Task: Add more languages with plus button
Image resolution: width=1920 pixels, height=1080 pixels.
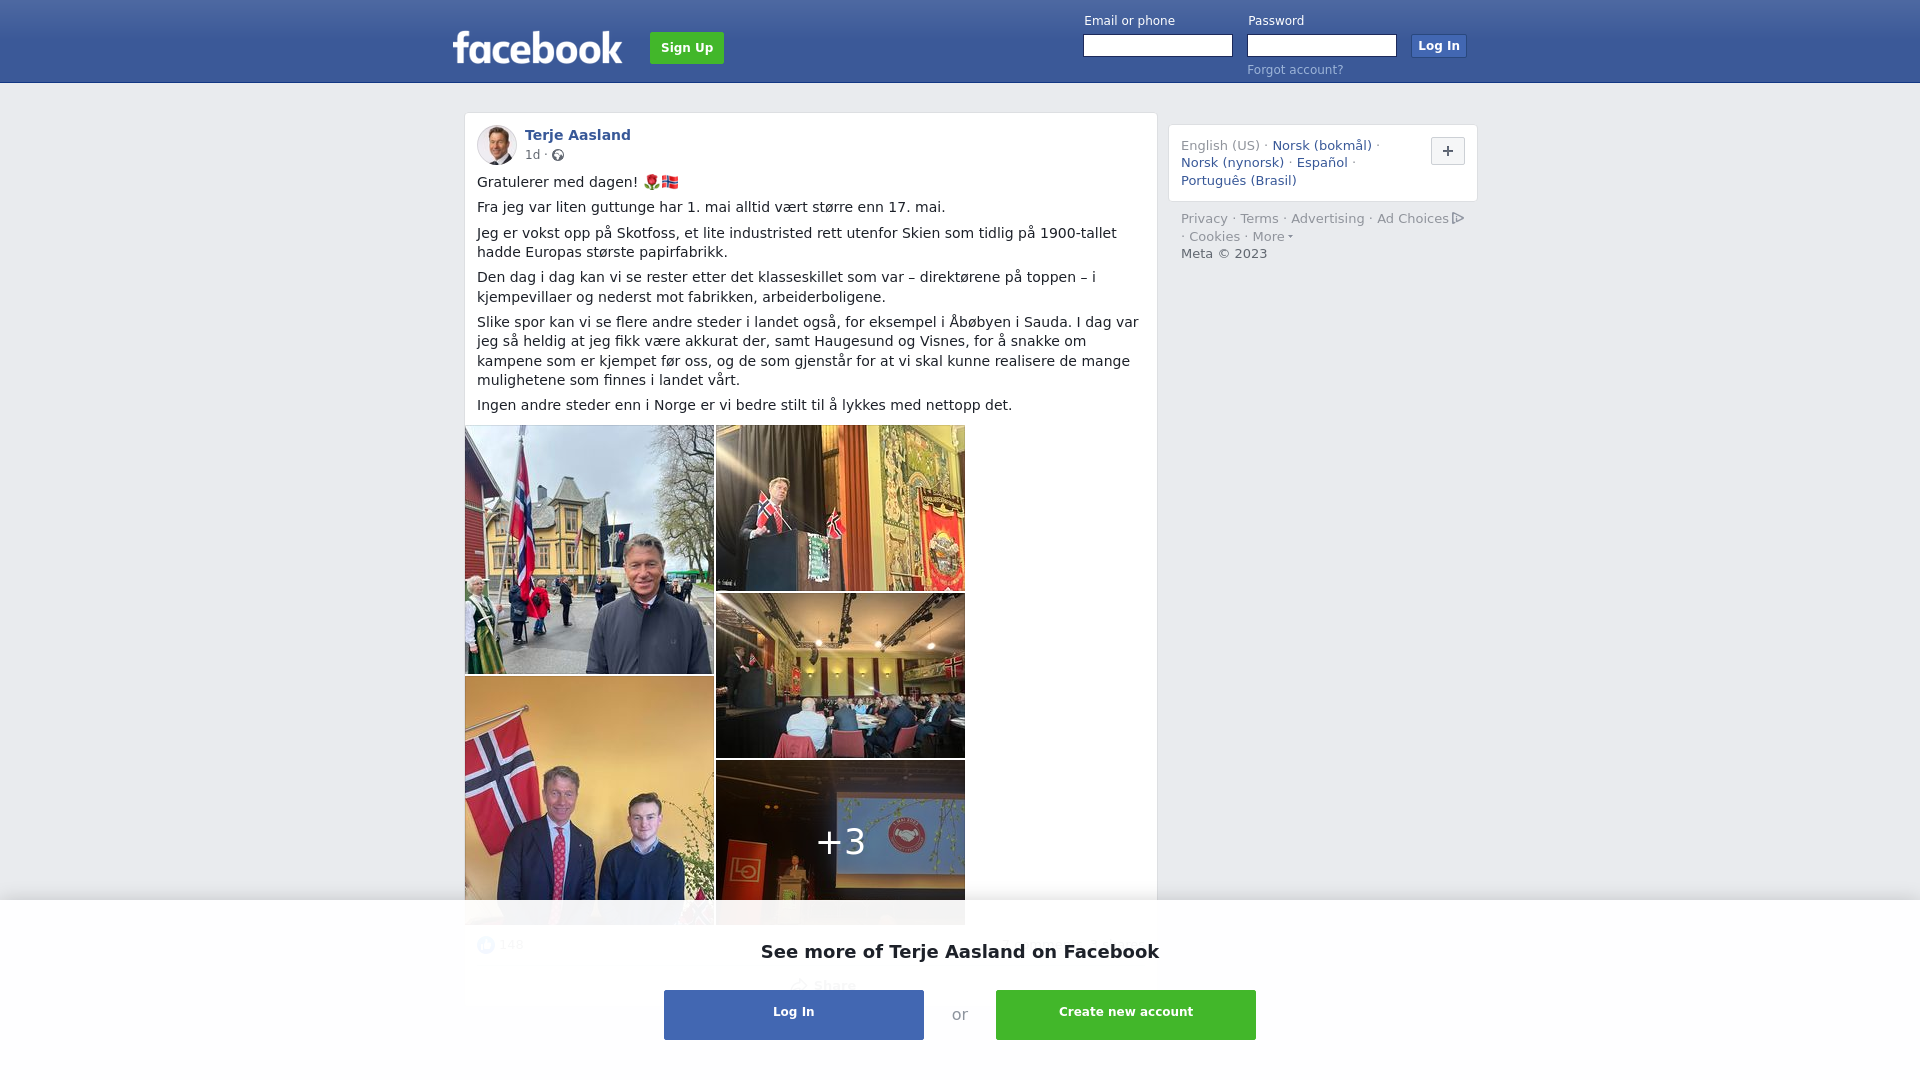Action: pos(1448,151)
